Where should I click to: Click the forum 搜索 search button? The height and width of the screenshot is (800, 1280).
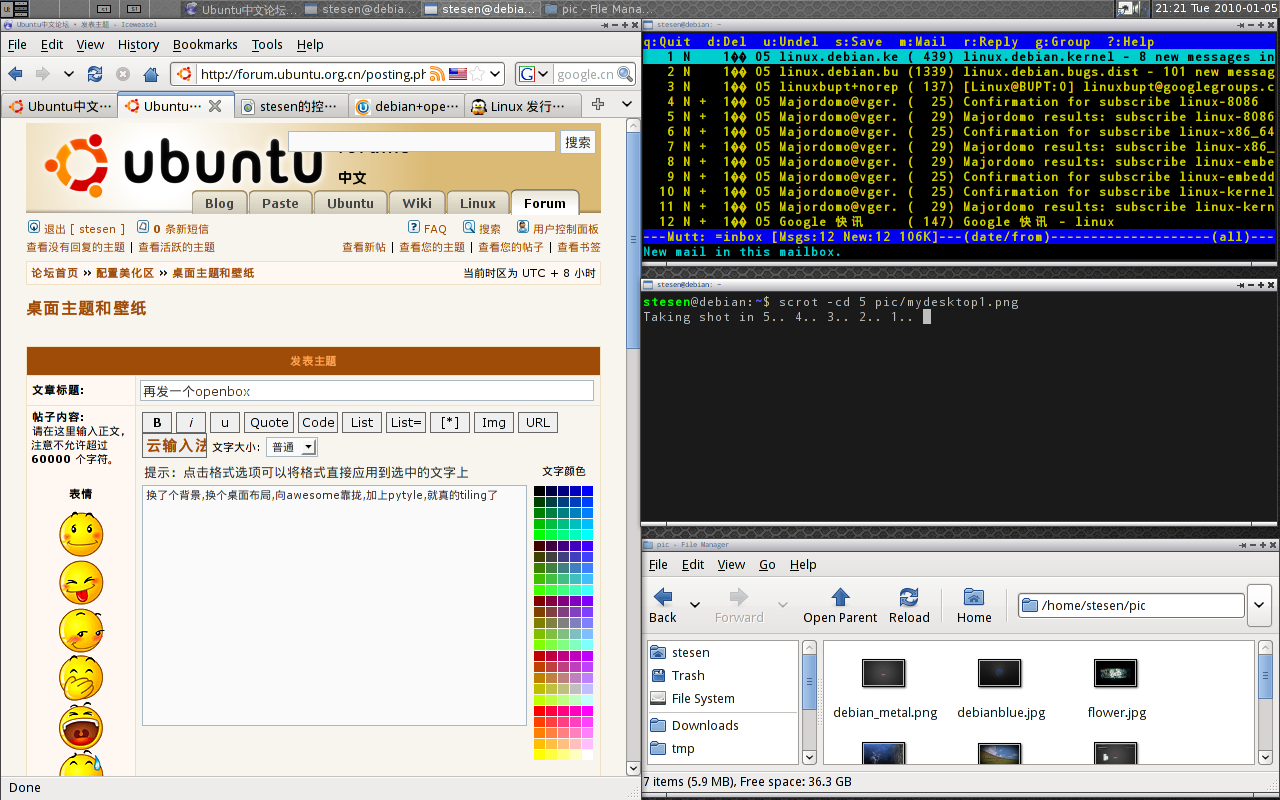coord(578,142)
